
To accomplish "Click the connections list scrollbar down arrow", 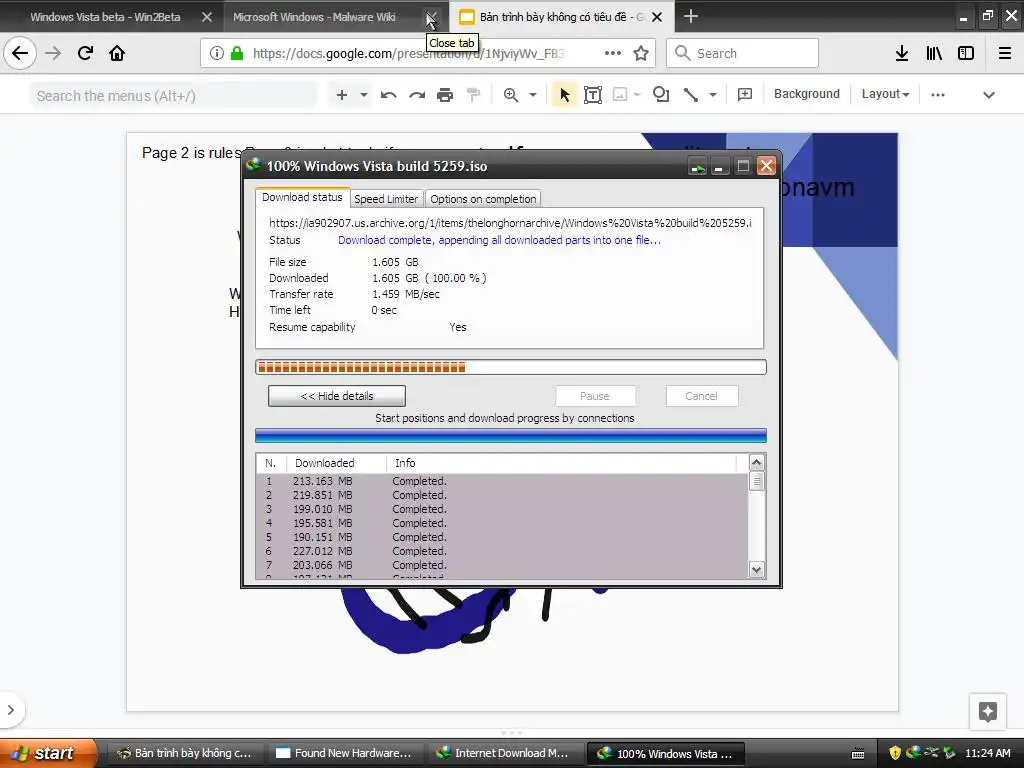I will [756, 569].
